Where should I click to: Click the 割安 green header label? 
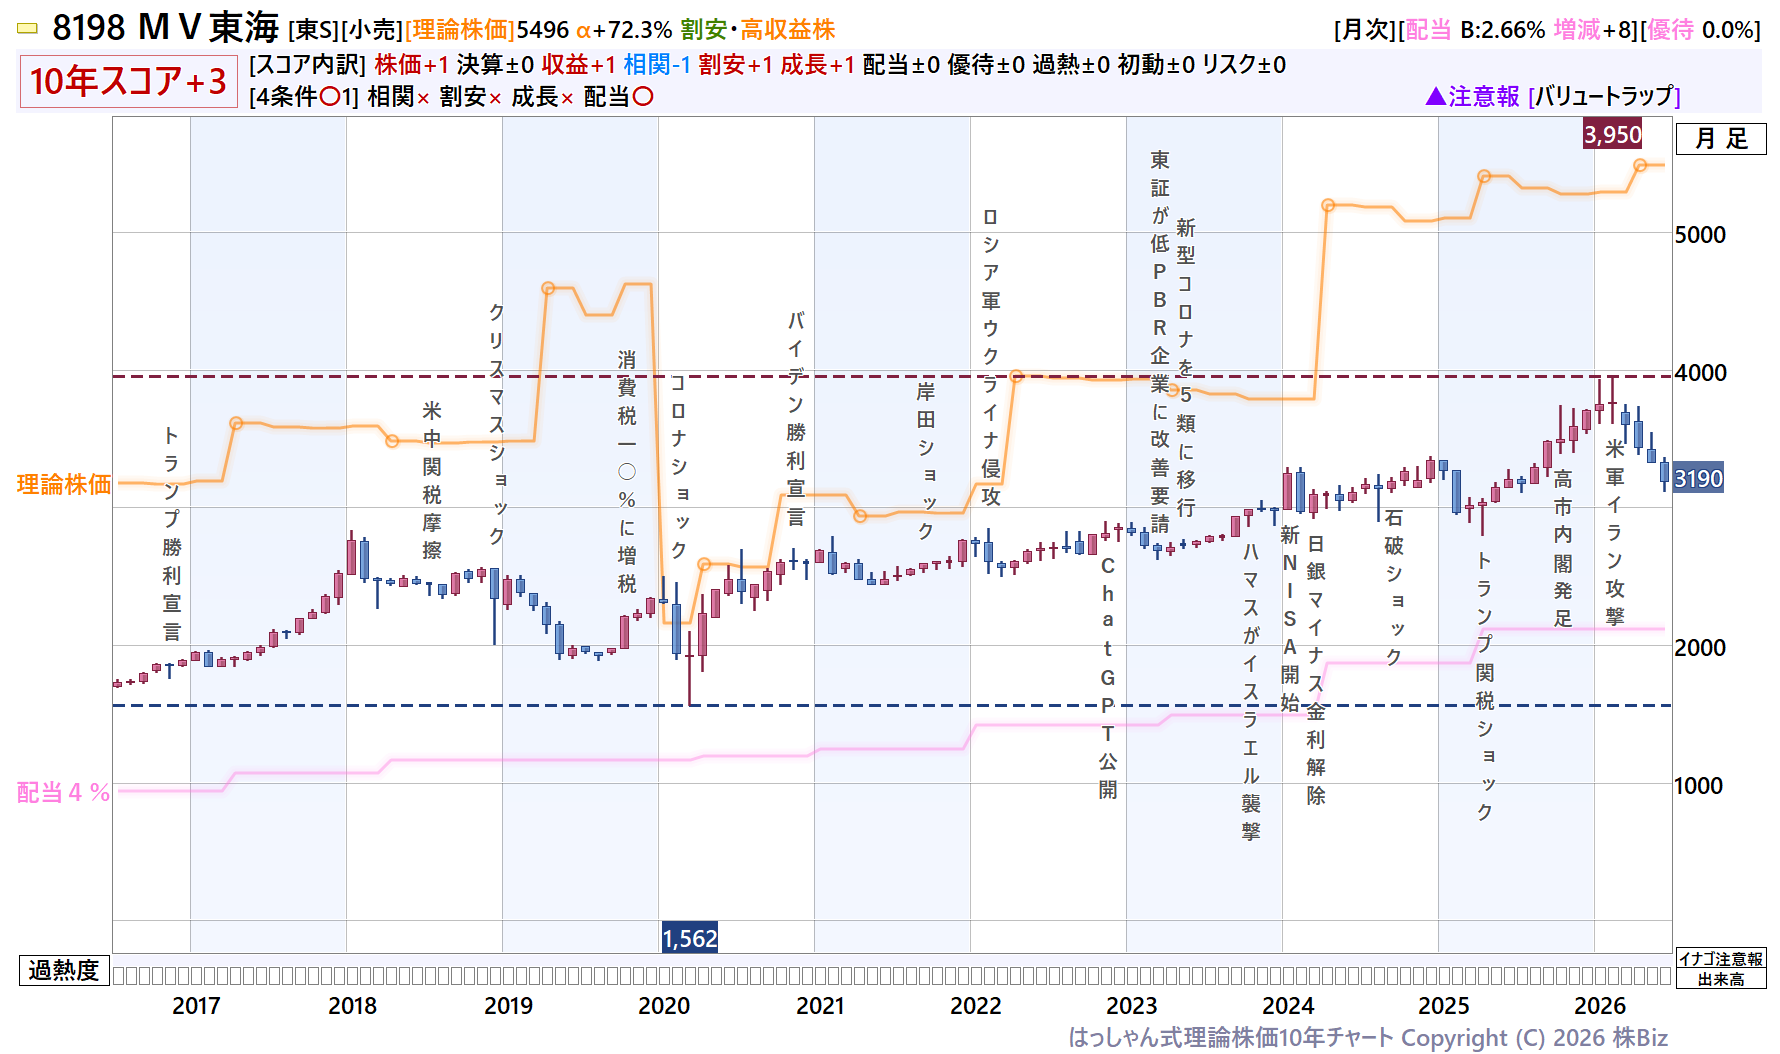(704, 30)
